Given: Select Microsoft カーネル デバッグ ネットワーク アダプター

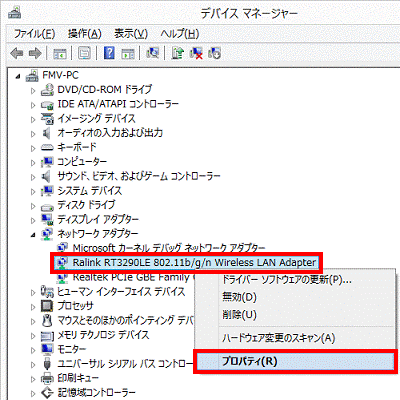Looking at the screenshot, I should pos(169,248).
